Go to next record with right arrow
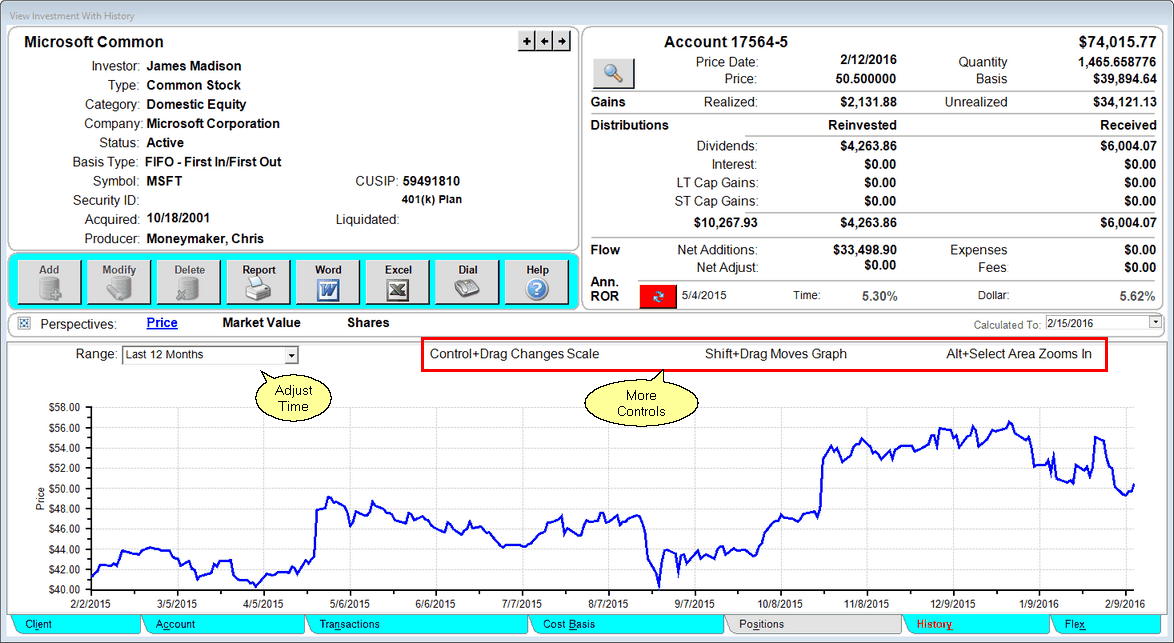Screen dimensions: 1174x643 coord(562,41)
